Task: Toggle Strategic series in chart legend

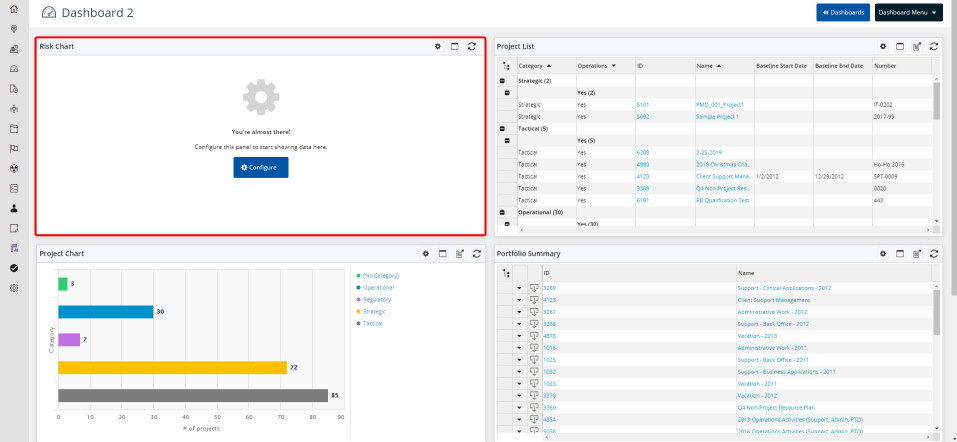Action: (376, 311)
